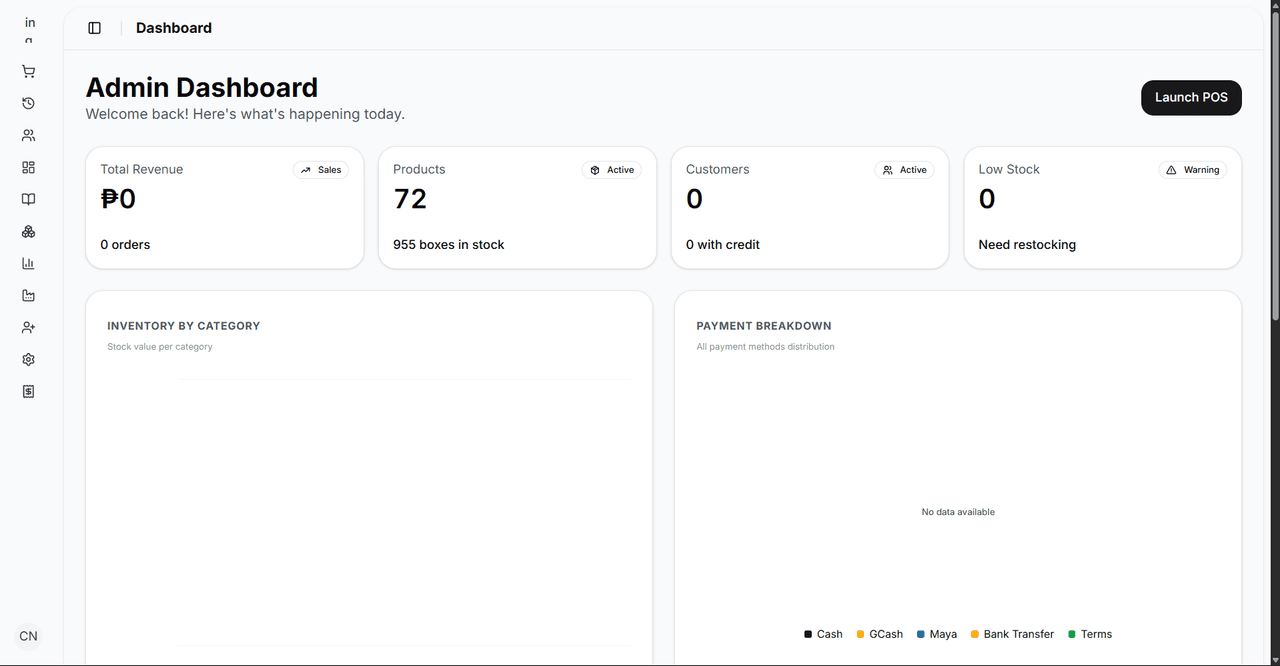Toggle the sidebar panel button
The width and height of the screenshot is (1280, 666).
95,28
